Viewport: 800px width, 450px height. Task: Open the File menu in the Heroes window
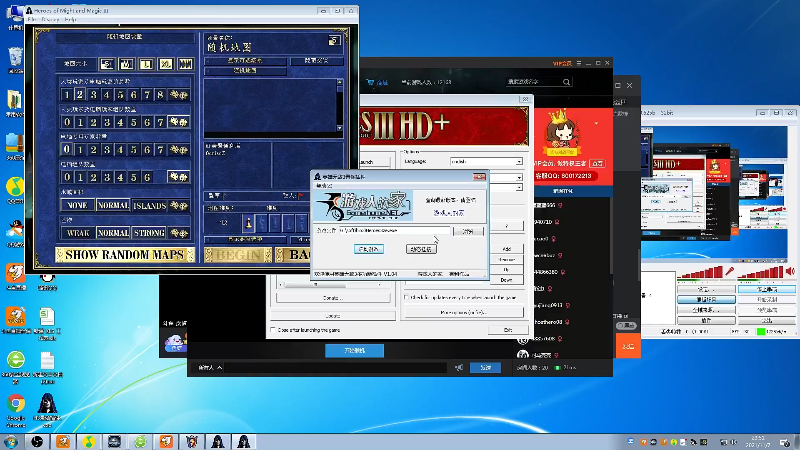point(32,19)
